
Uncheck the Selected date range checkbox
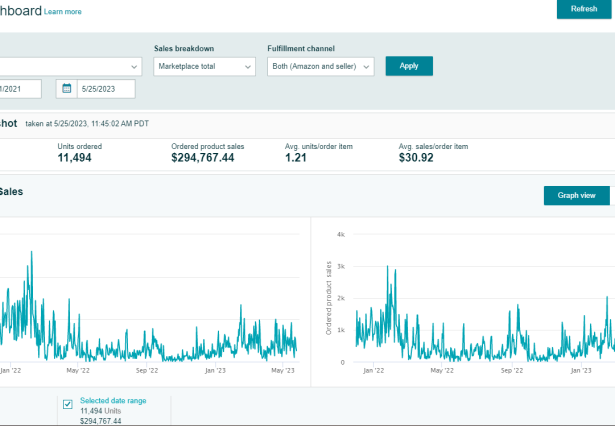(68, 404)
